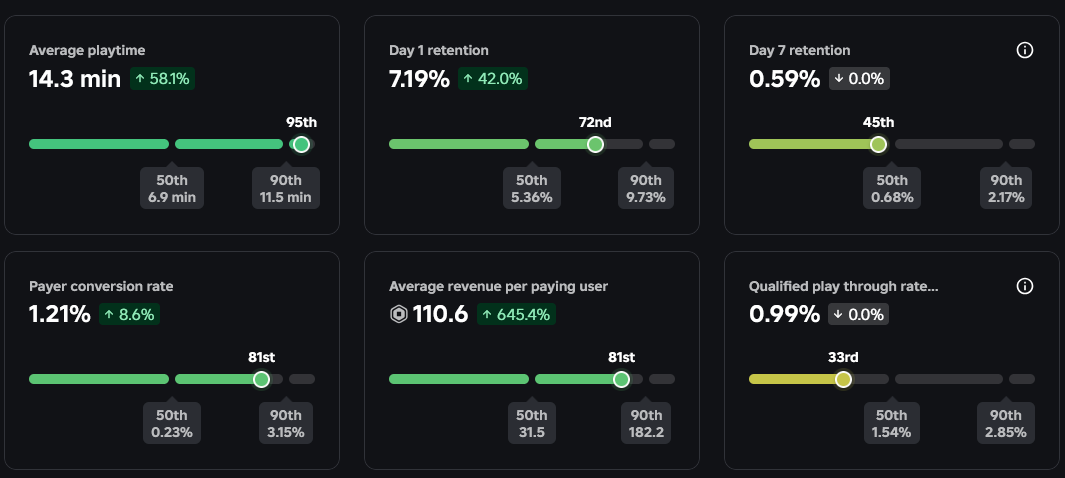The height and width of the screenshot is (478, 1065).
Task: Open the Payer conversion rate card title
Action: (x=101, y=286)
